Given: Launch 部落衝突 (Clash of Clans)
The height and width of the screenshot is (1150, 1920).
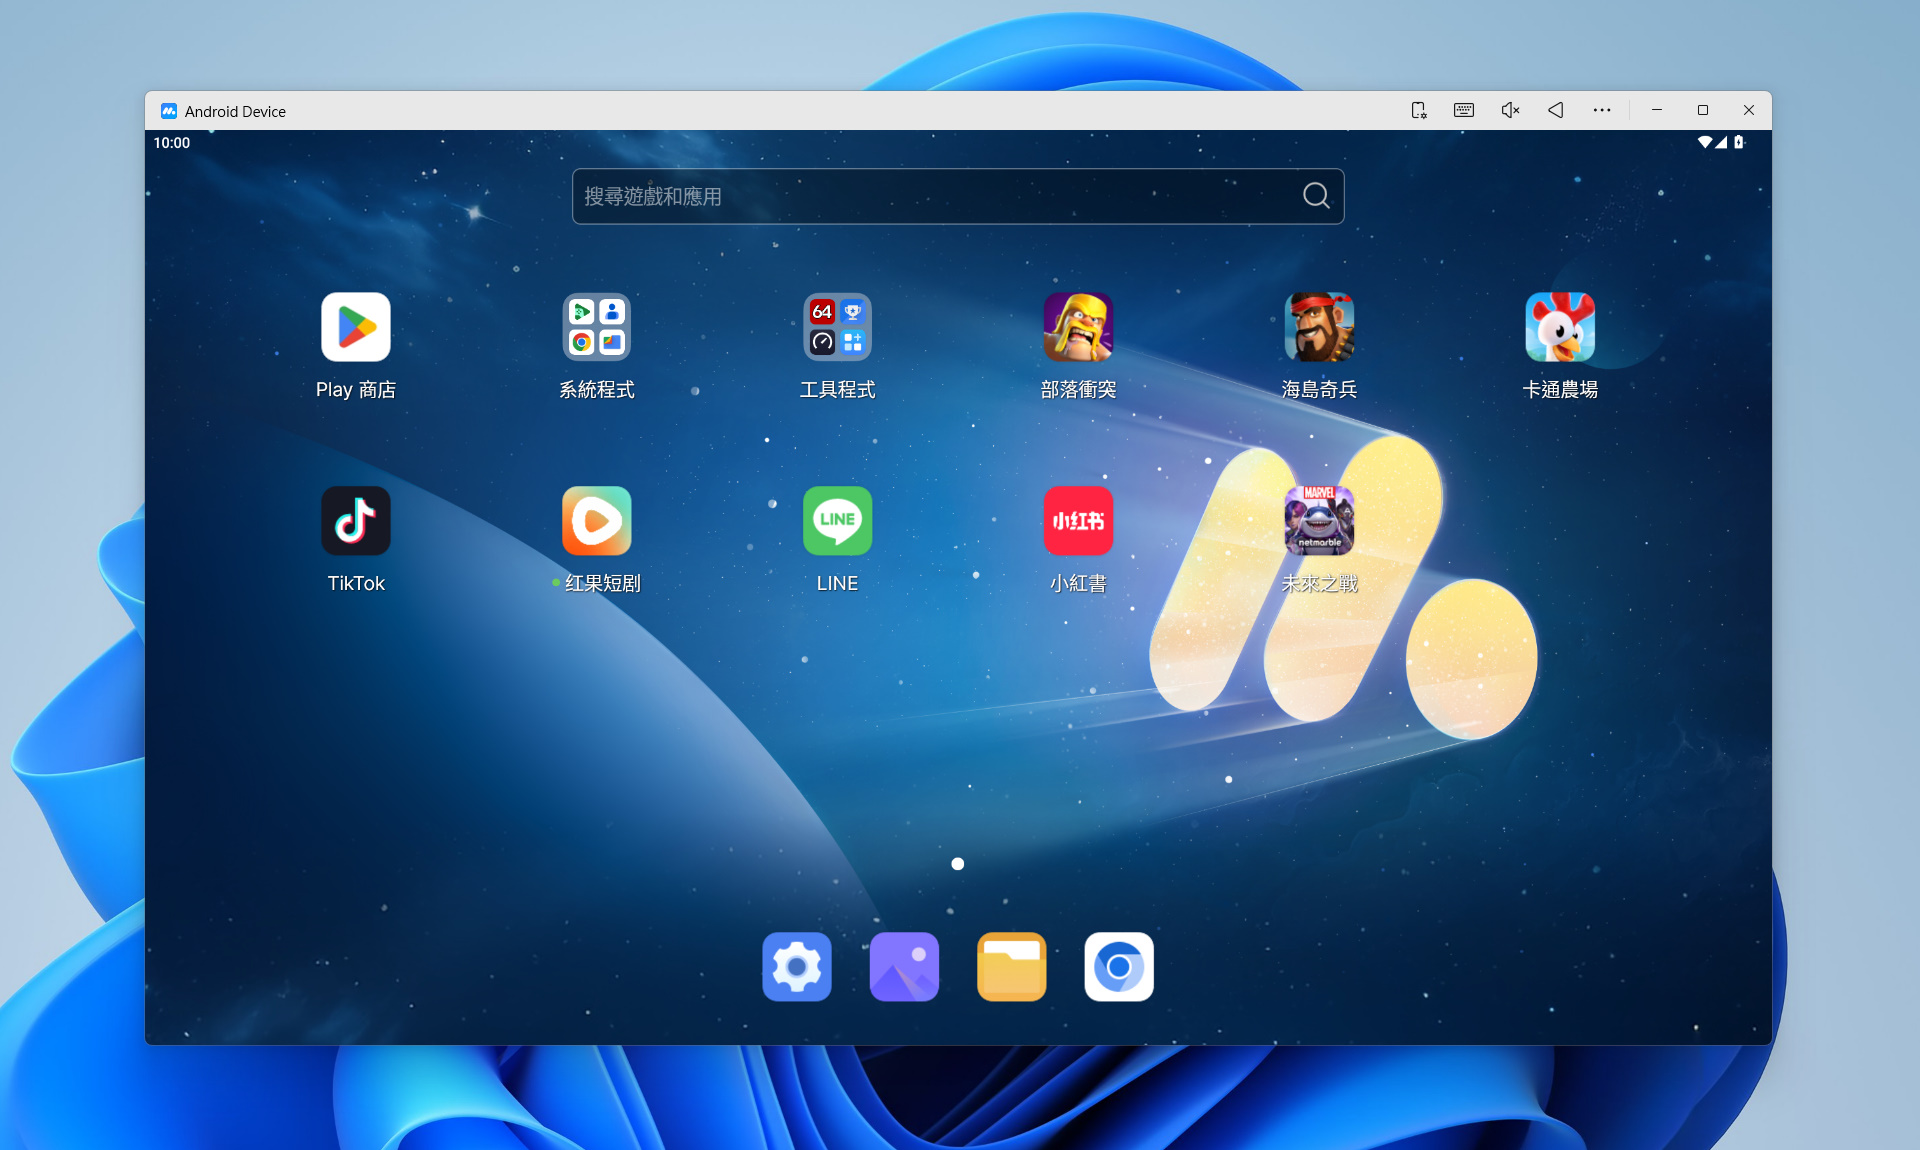Looking at the screenshot, I should pos(1078,327).
